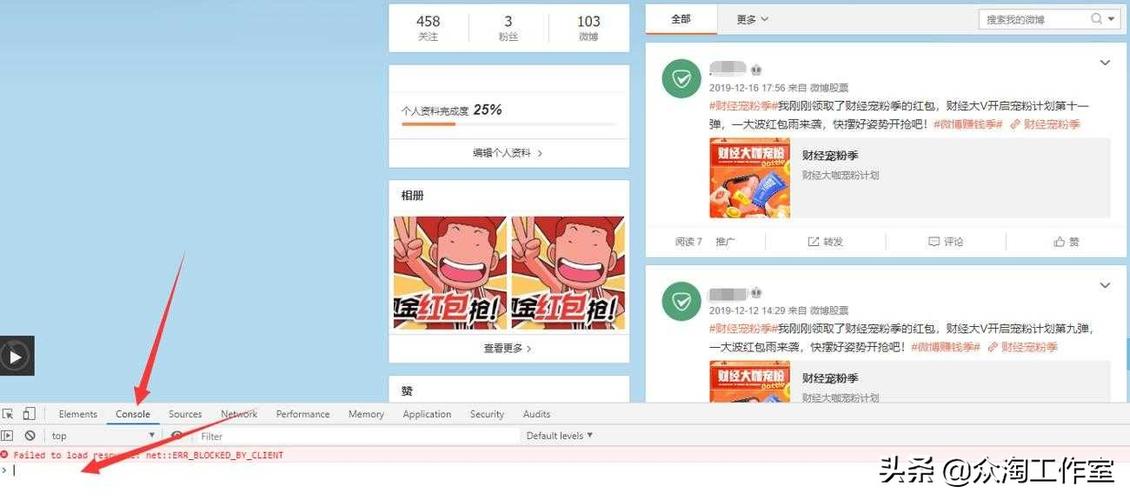Select the 全部 tab in the feed
The width and height of the screenshot is (1130, 500).
coord(681,19)
